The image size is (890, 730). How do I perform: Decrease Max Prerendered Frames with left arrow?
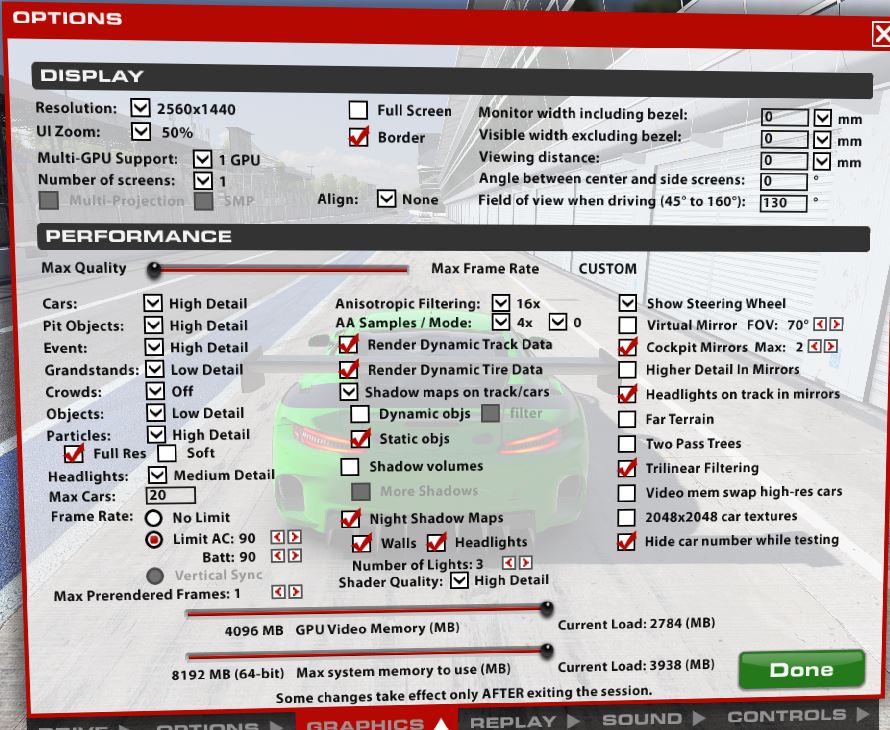click(279, 592)
